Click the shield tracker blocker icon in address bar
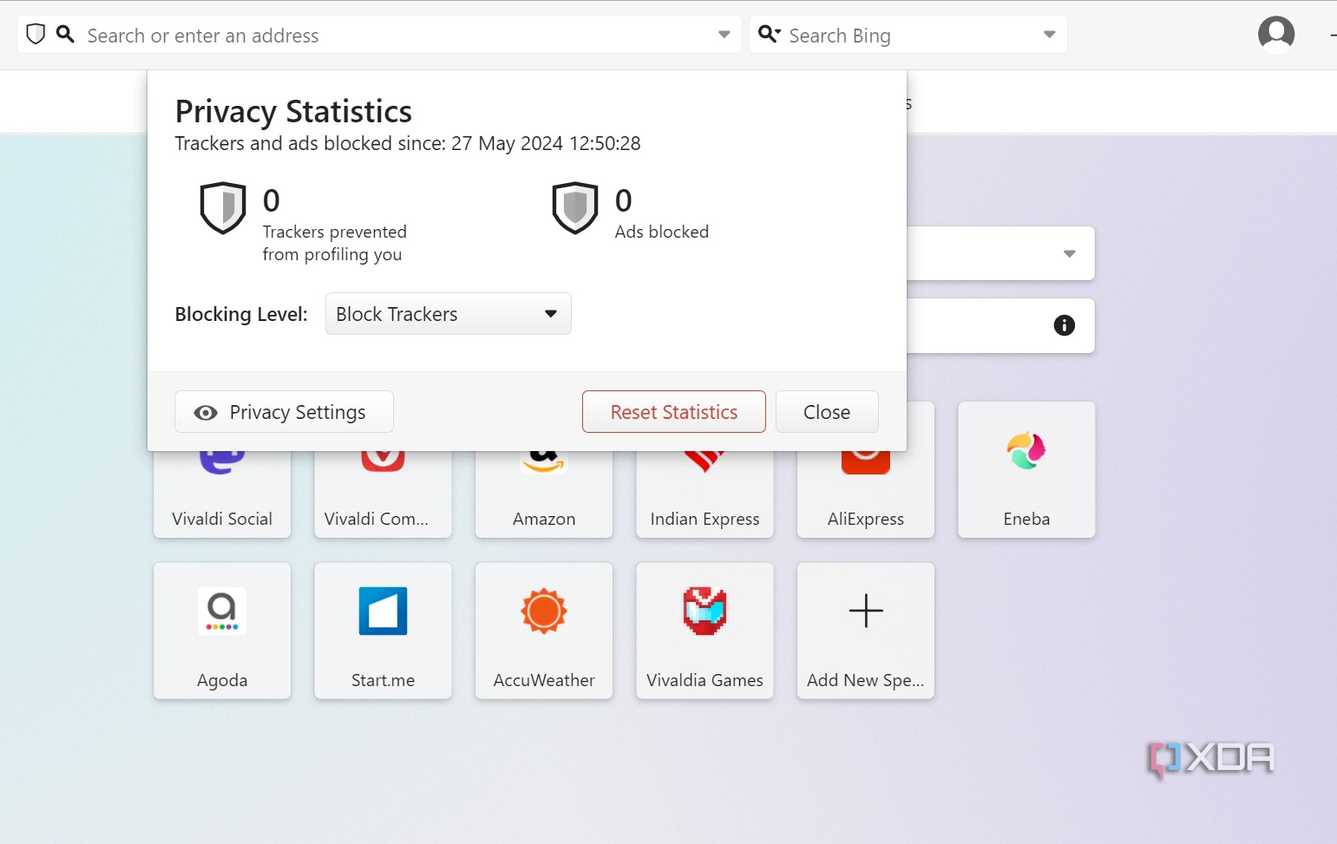Image resolution: width=1337 pixels, height=844 pixels. pyautogui.click(x=36, y=34)
